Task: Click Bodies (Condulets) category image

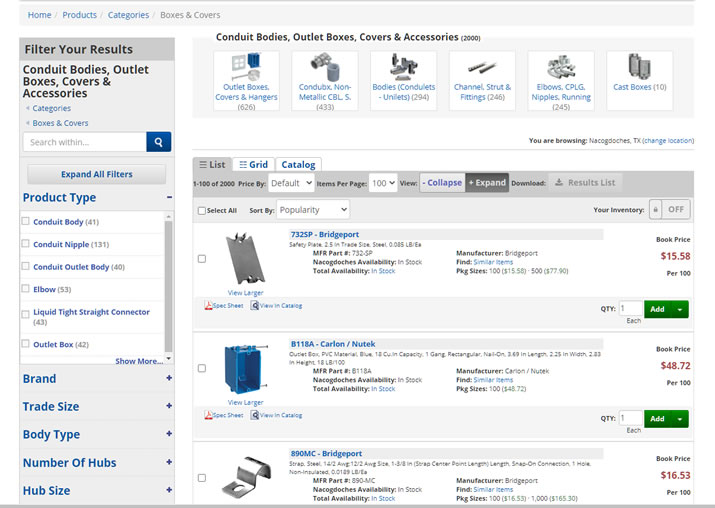Action: pos(403,67)
